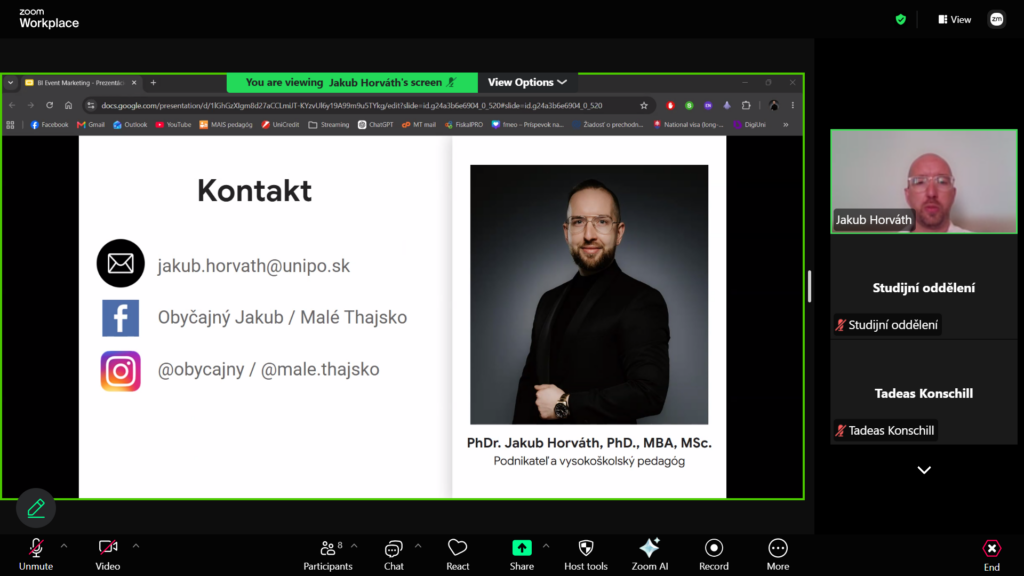Image resolution: width=1024 pixels, height=576 pixels.
Task: Click the text Obyčajný Jakub / Malé Thajsko
Action: 282,317
